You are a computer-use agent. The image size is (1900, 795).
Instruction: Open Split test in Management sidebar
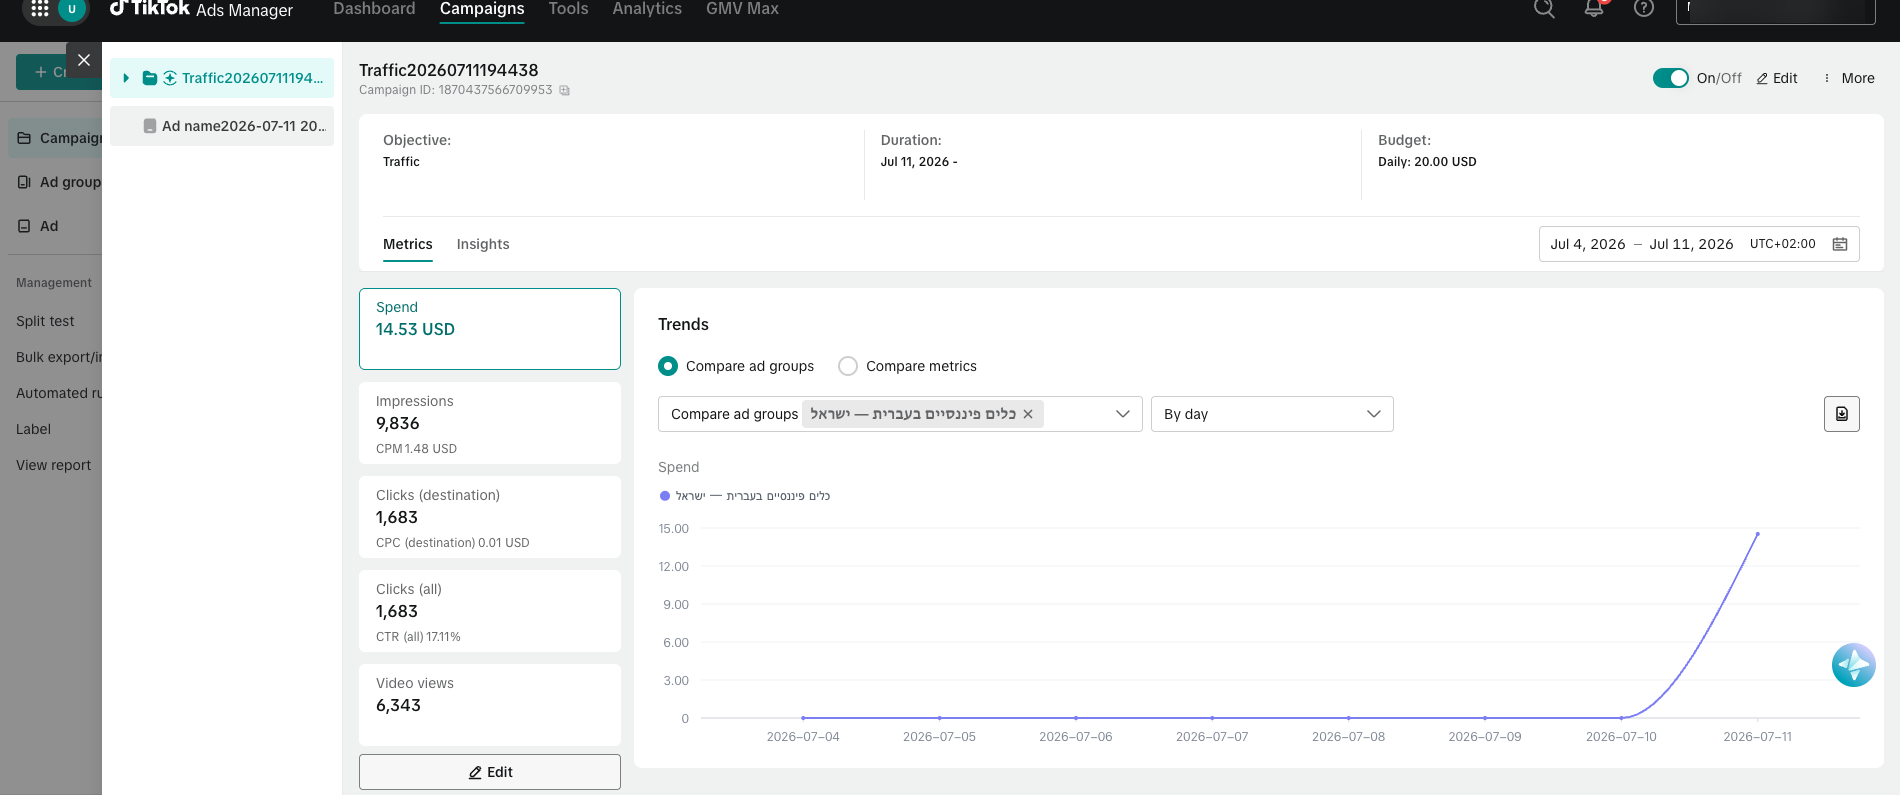pos(45,321)
